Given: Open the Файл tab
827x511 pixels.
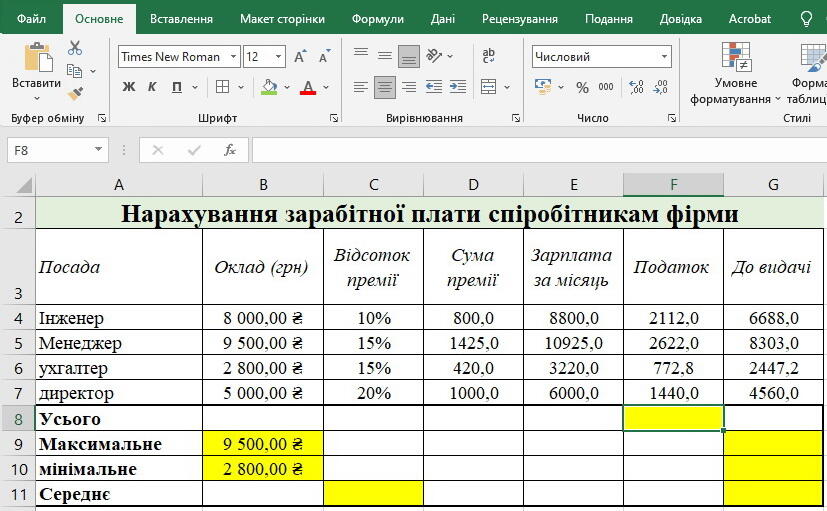Looking at the screenshot, I should tap(31, 19).
